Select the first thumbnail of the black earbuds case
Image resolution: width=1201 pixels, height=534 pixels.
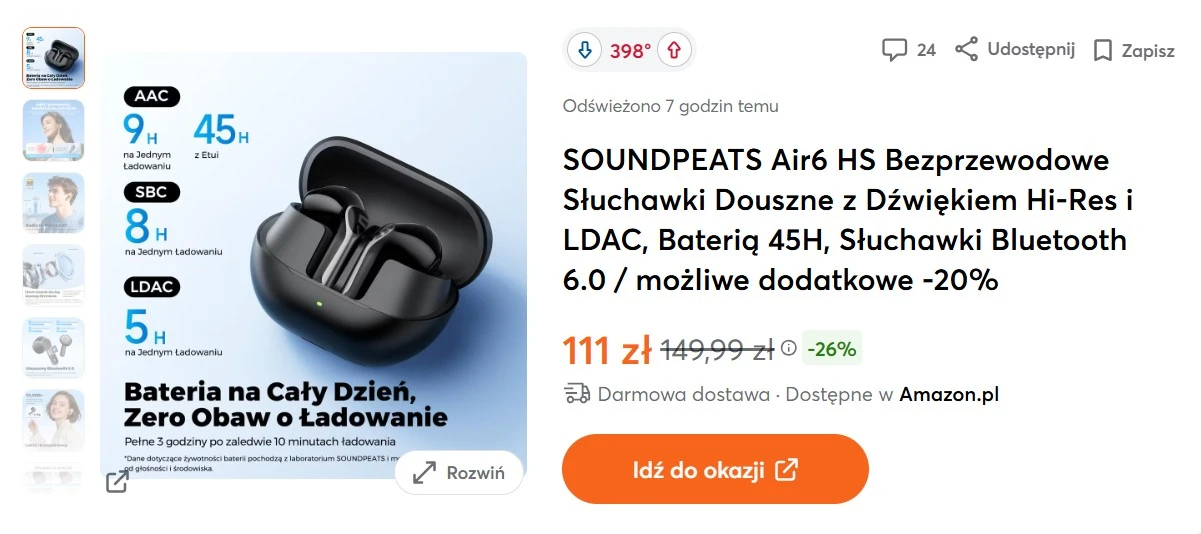[x=54, y=58]
